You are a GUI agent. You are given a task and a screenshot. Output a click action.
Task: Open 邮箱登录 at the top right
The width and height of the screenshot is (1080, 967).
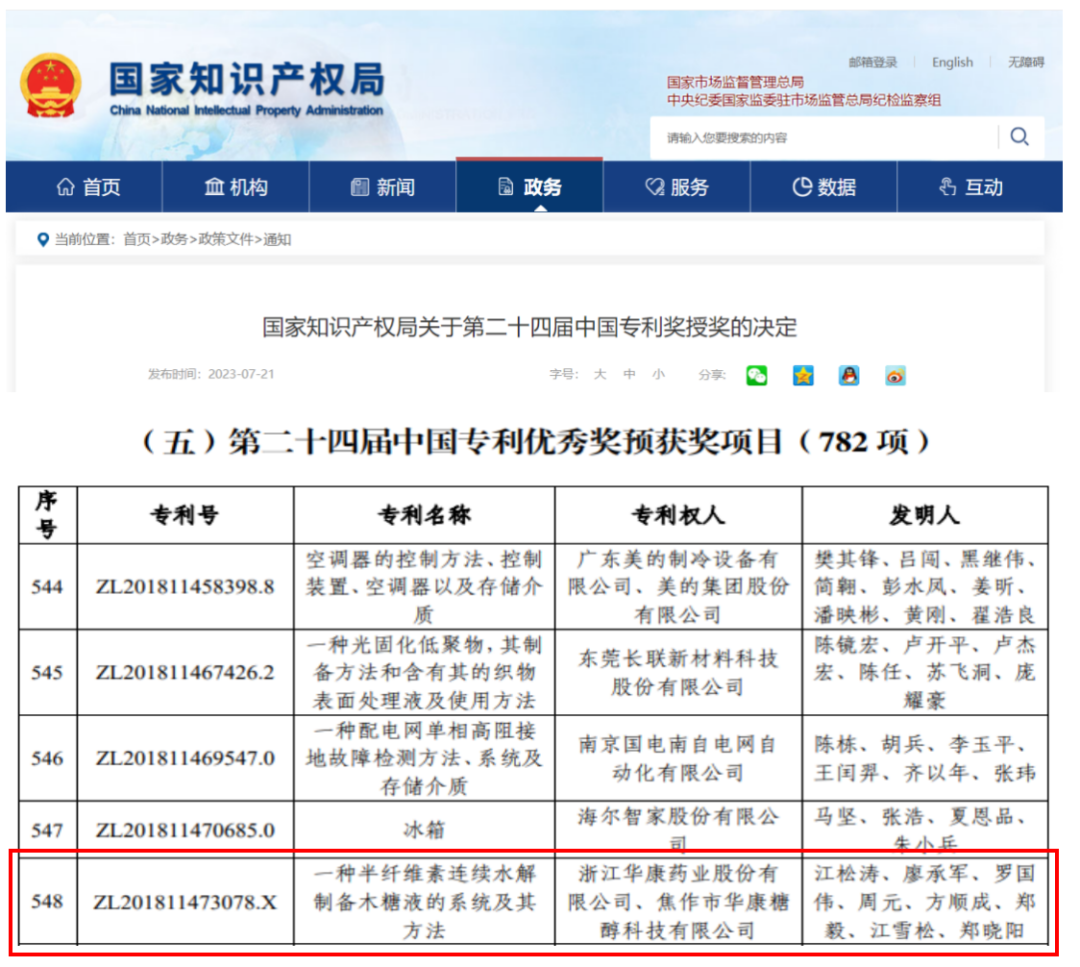coord(874,62)
